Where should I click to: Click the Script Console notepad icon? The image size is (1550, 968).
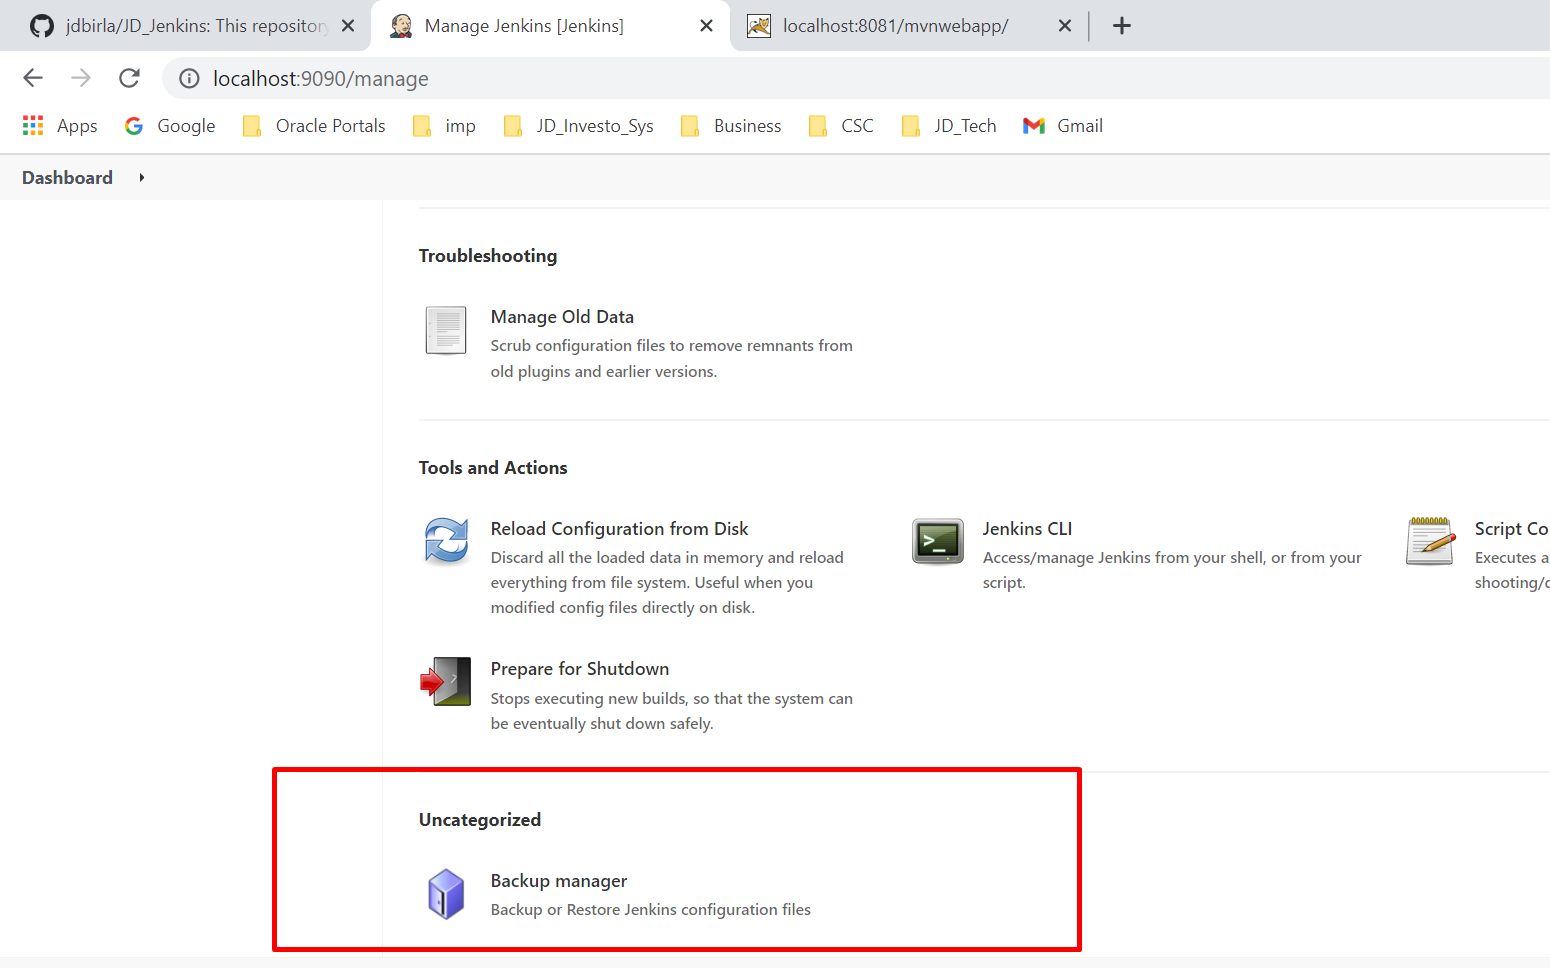[x=1430, y=541]
